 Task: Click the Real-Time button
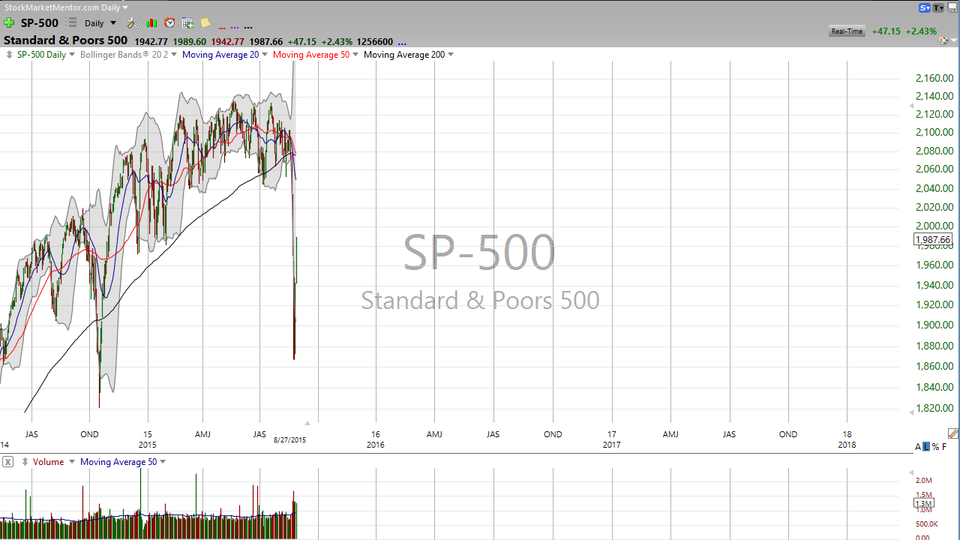coord(847,31)
